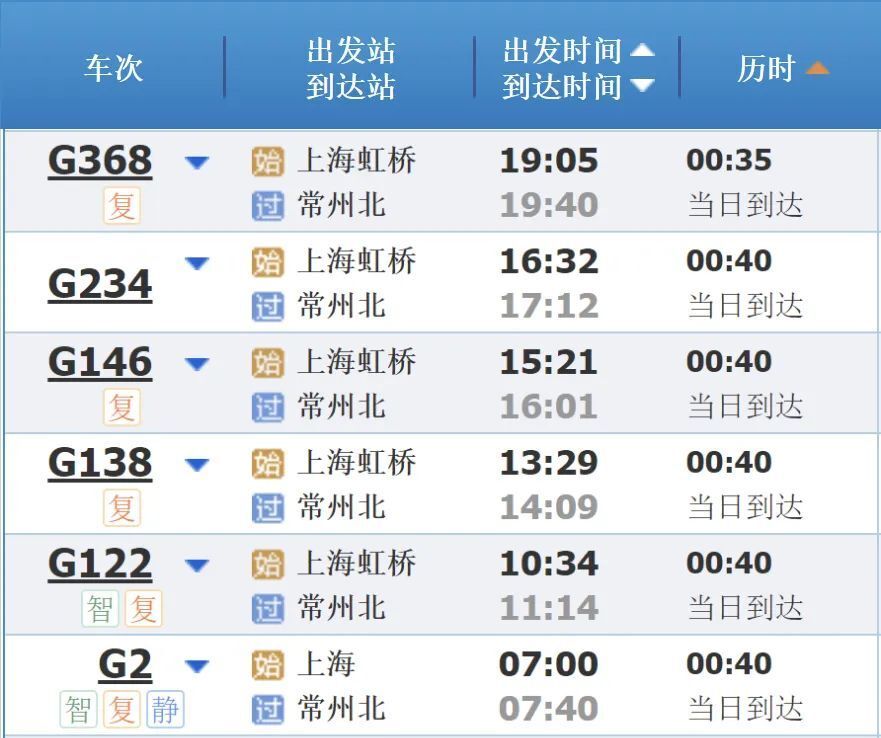The image size is (881, 738).
Task: Click the 静 quiet-carriage badge under G2
Action: (x=169, y=708)
